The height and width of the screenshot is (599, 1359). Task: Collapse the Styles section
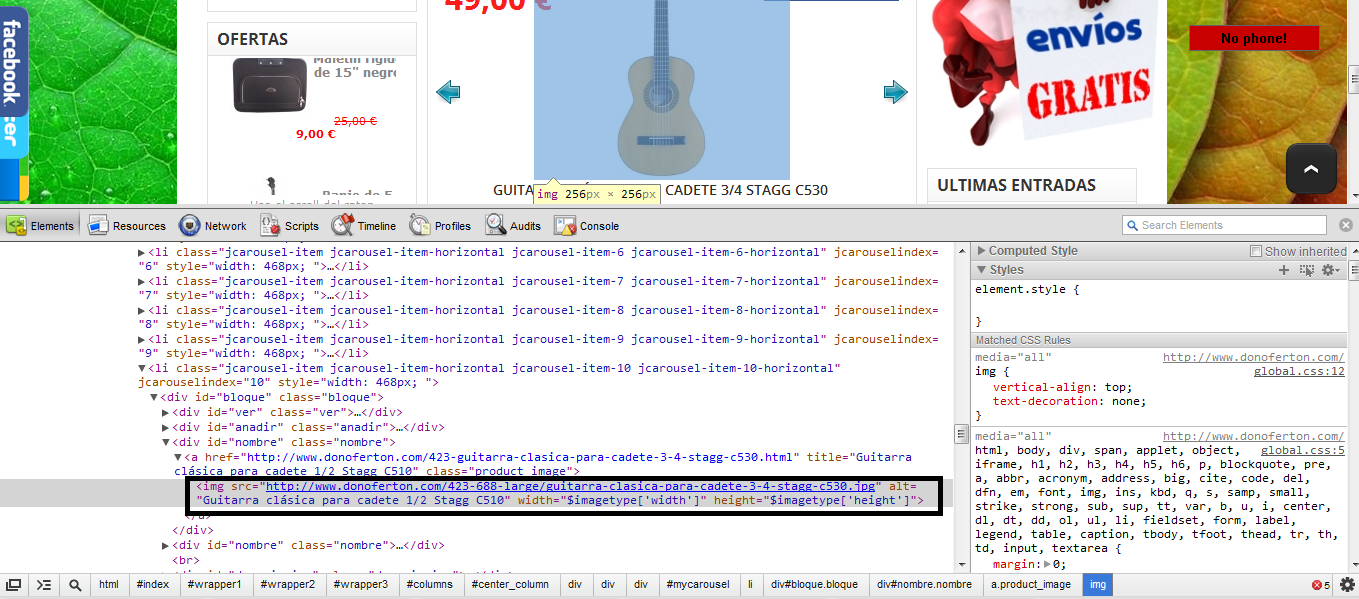point(983,269)
